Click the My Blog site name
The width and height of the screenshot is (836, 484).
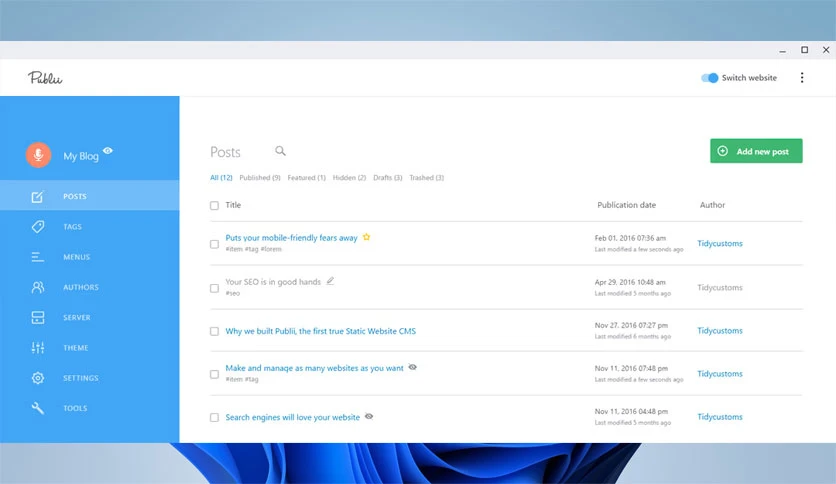coord(81,156)
